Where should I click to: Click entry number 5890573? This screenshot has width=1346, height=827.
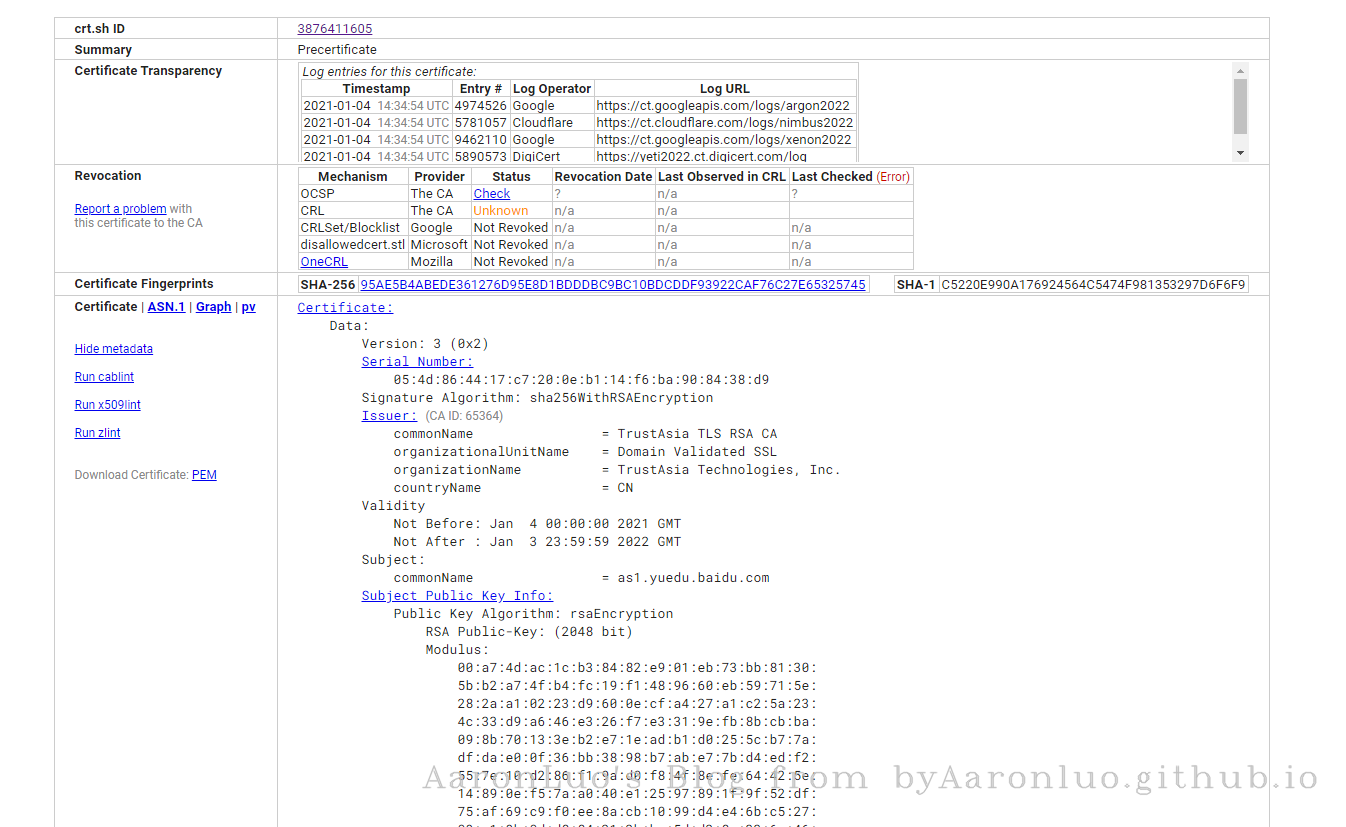tap(481, 156)
